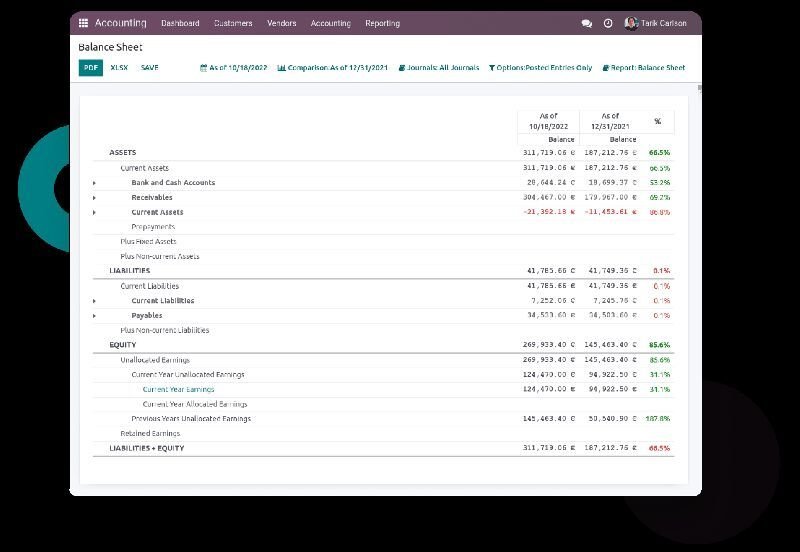This screenshot has width=800, height=552.
Task: Open the Comparison filter dropdown
Action: tap(332, 68)
